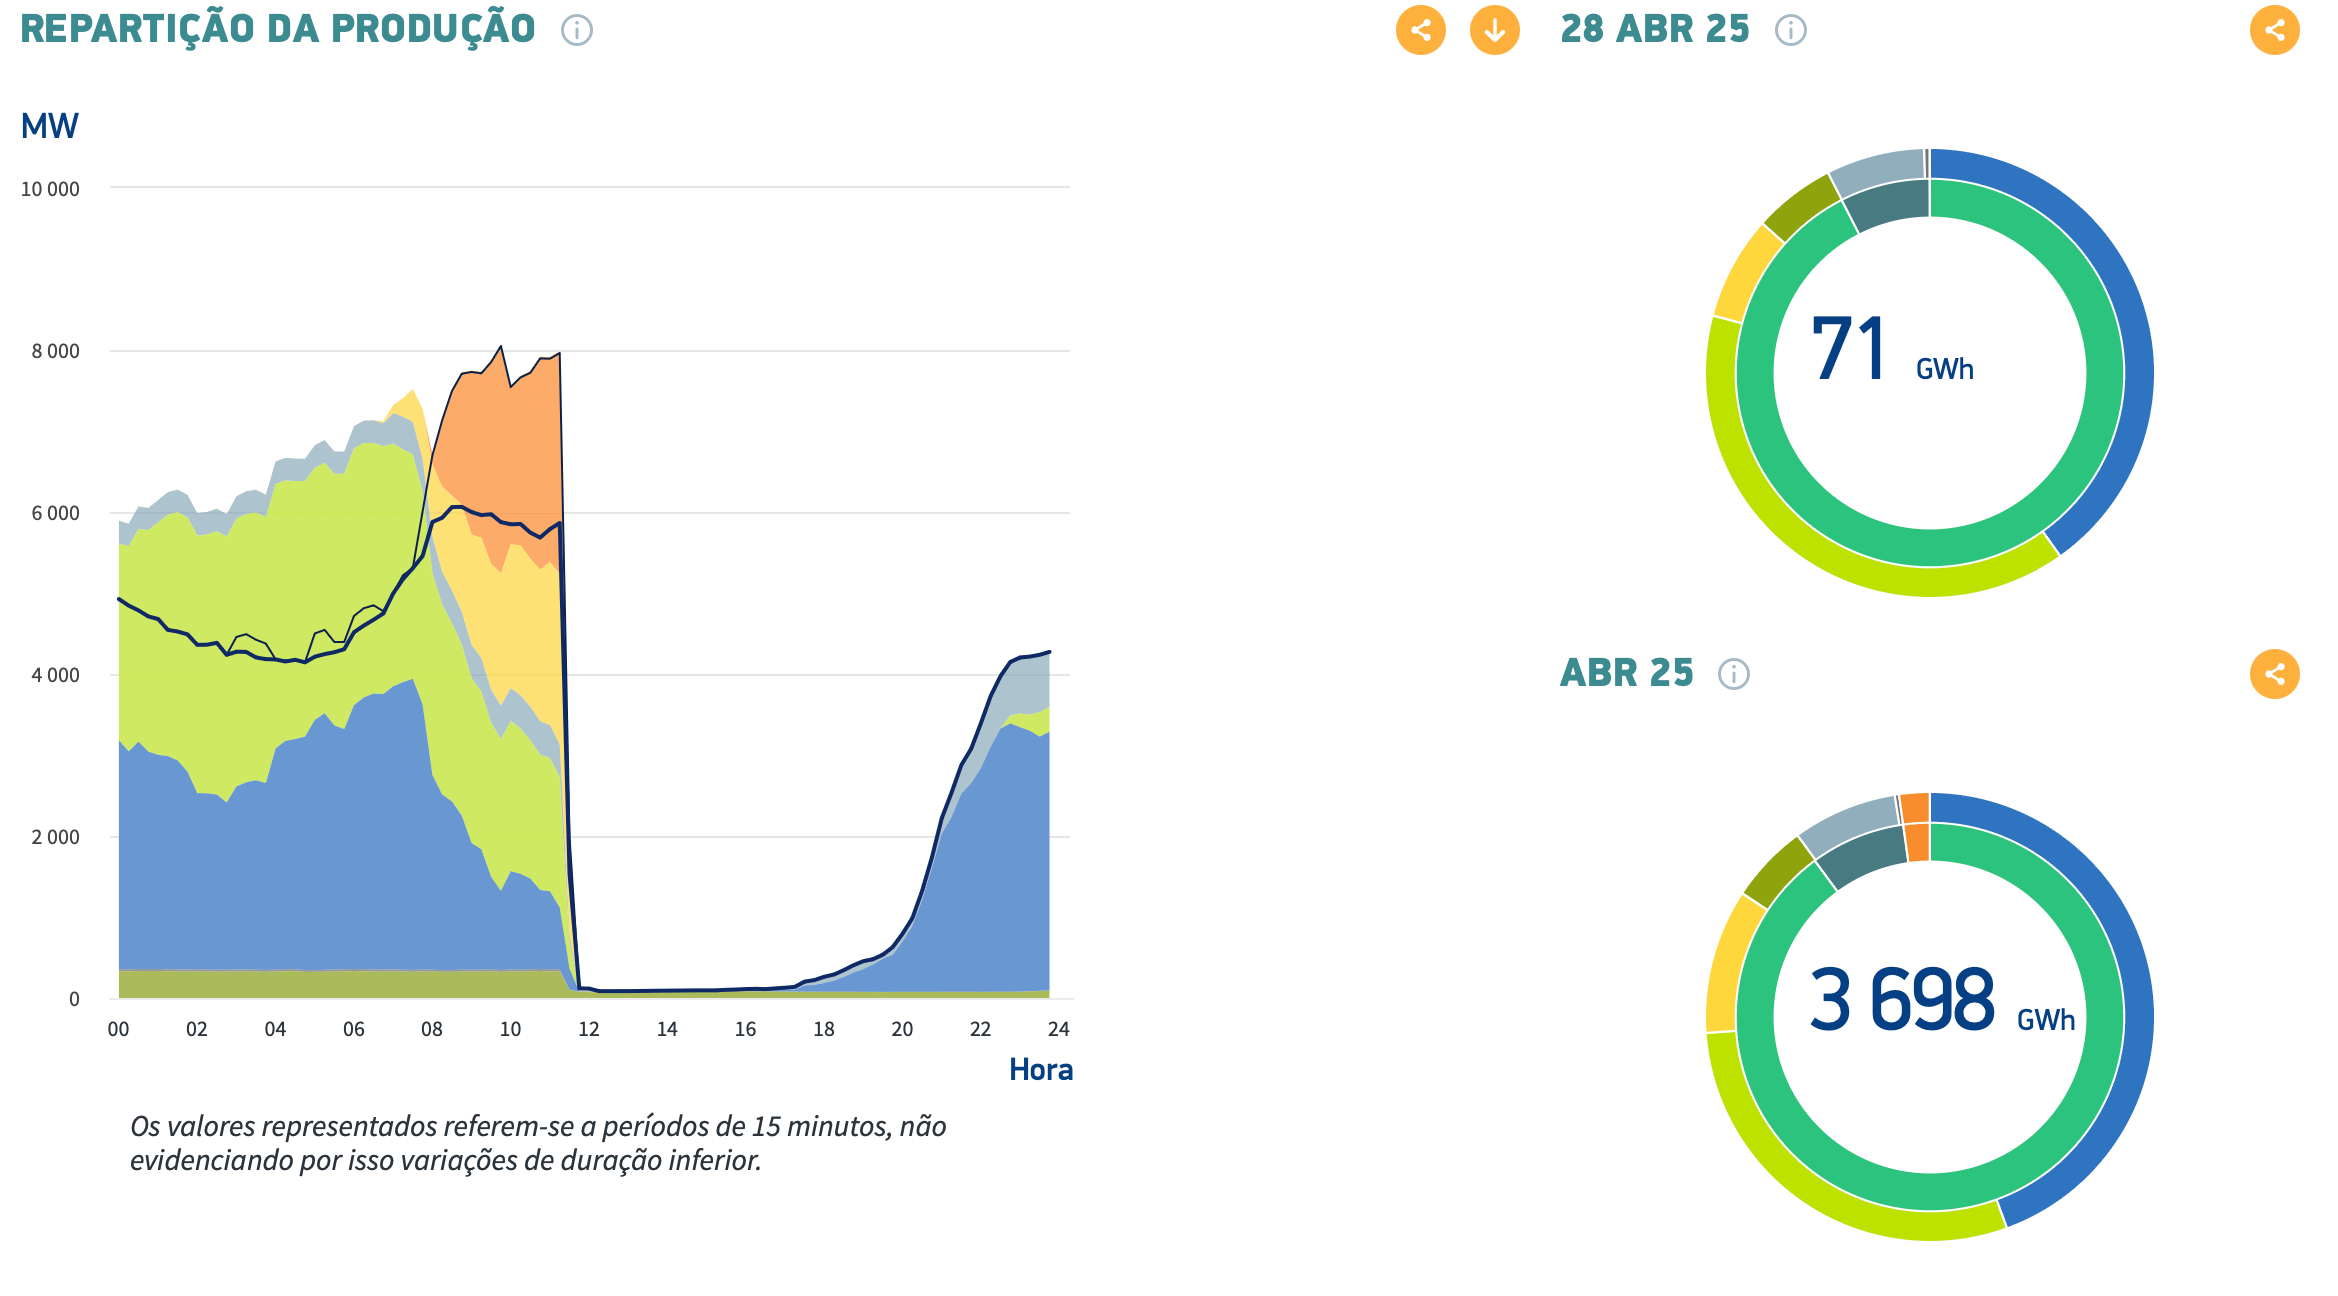Open info icon beside ABR 25
Screen dimensions: 2338x1296
tap(1734, 674)
